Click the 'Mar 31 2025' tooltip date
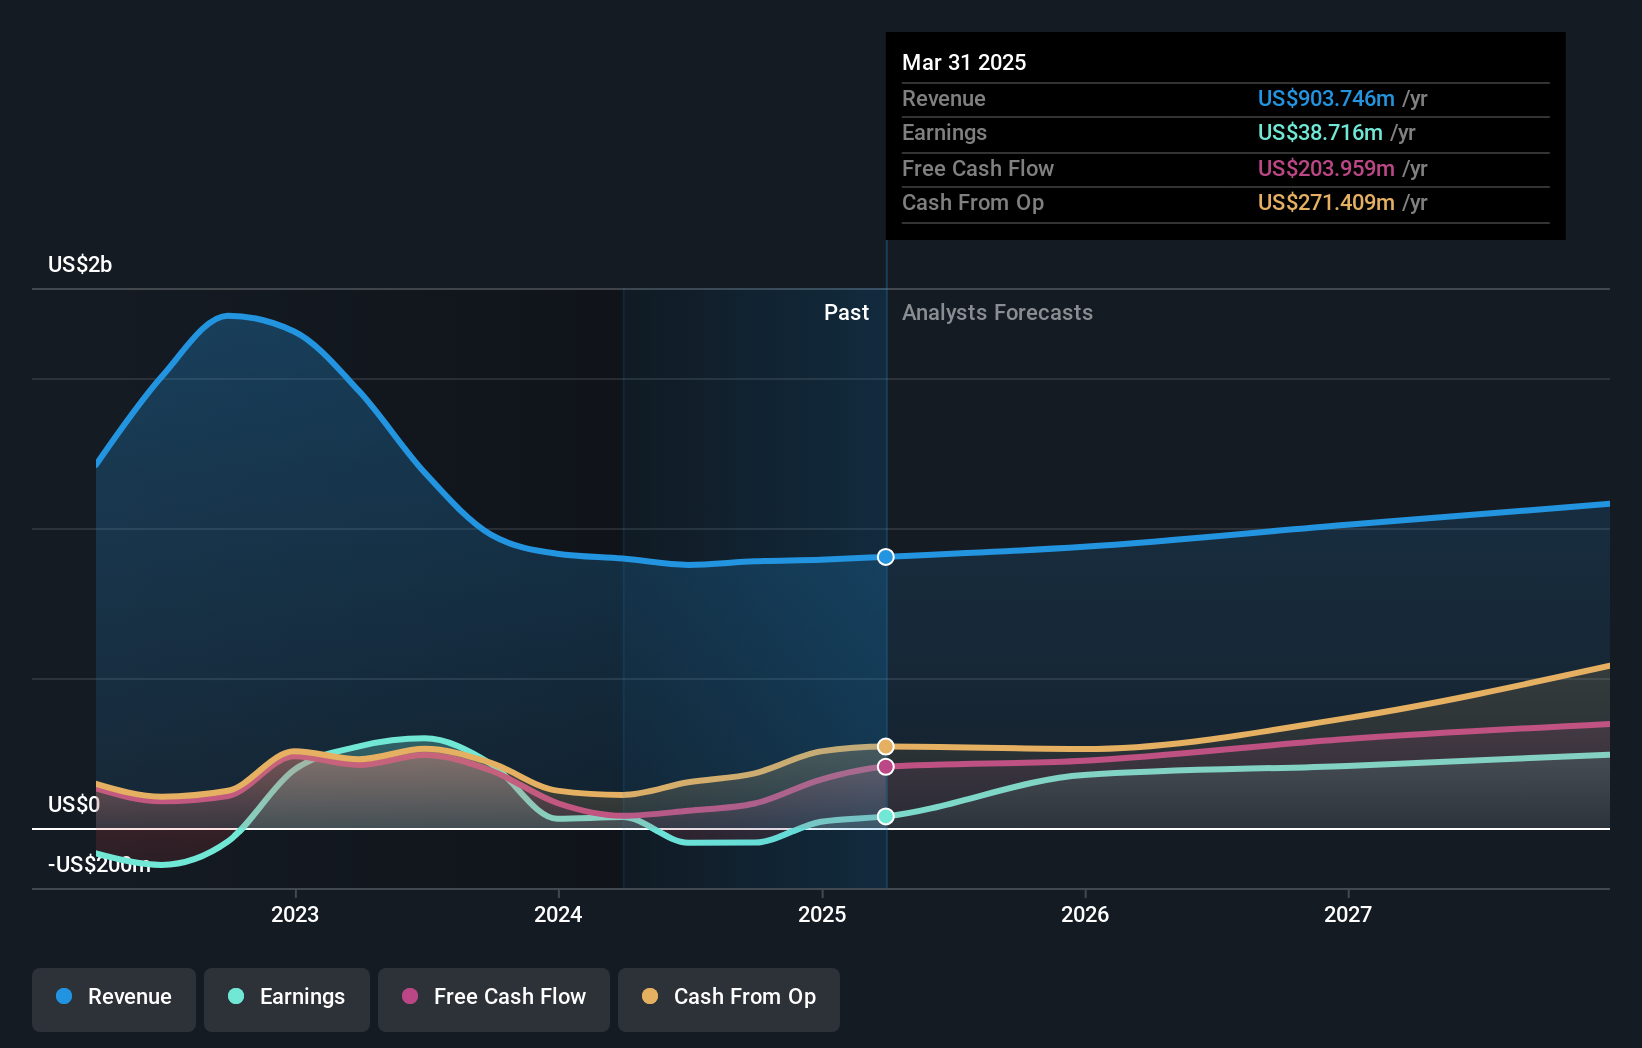Viewport: 1642px width, 1048px height. pyautogui.click(x=964, y=63)
